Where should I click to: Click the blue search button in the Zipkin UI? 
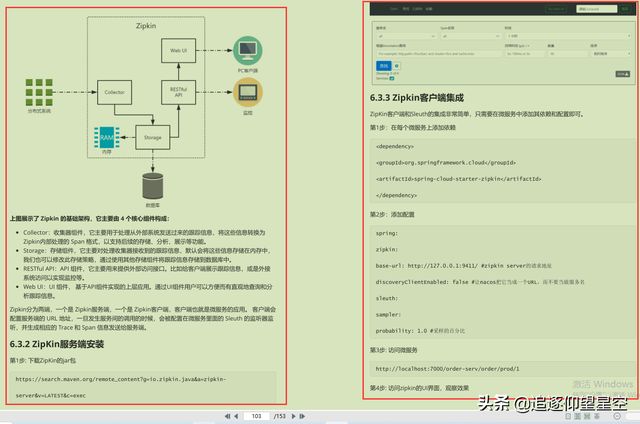(384, 66)
